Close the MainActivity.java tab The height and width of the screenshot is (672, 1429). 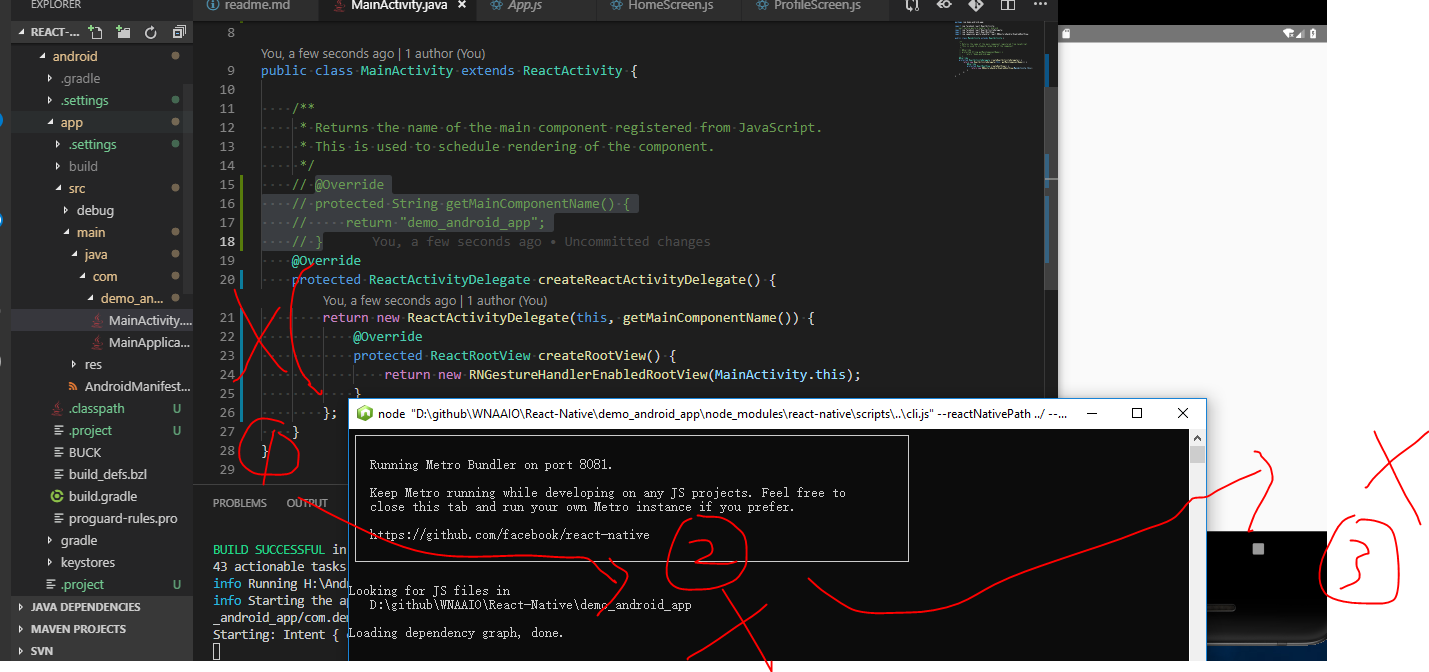point(461,6)
